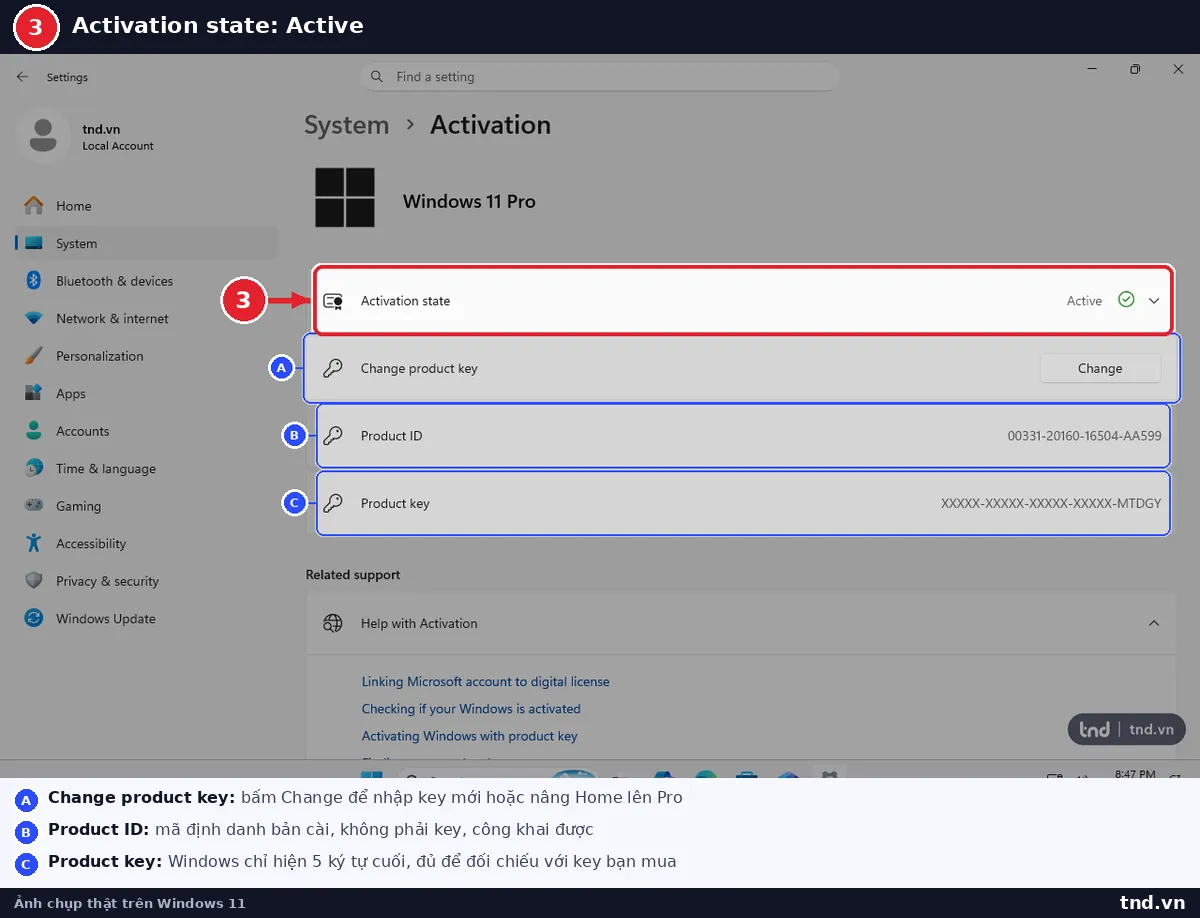Click the magnifier in Find a setting
Image resolution: width=1200 pixels, height=918 pixels.
[x=377, y=77]
